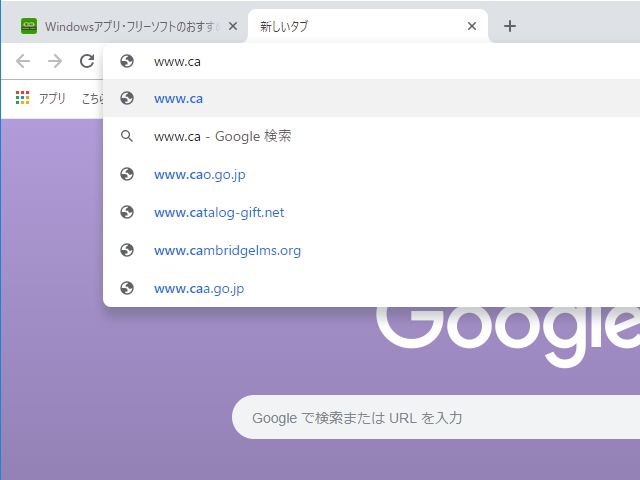This screenshot has width=640, height=480.
Task: Switch to the Windowsアプリ・フリーソフト tab
Action: pyautogui.click(x=124, y=26)
